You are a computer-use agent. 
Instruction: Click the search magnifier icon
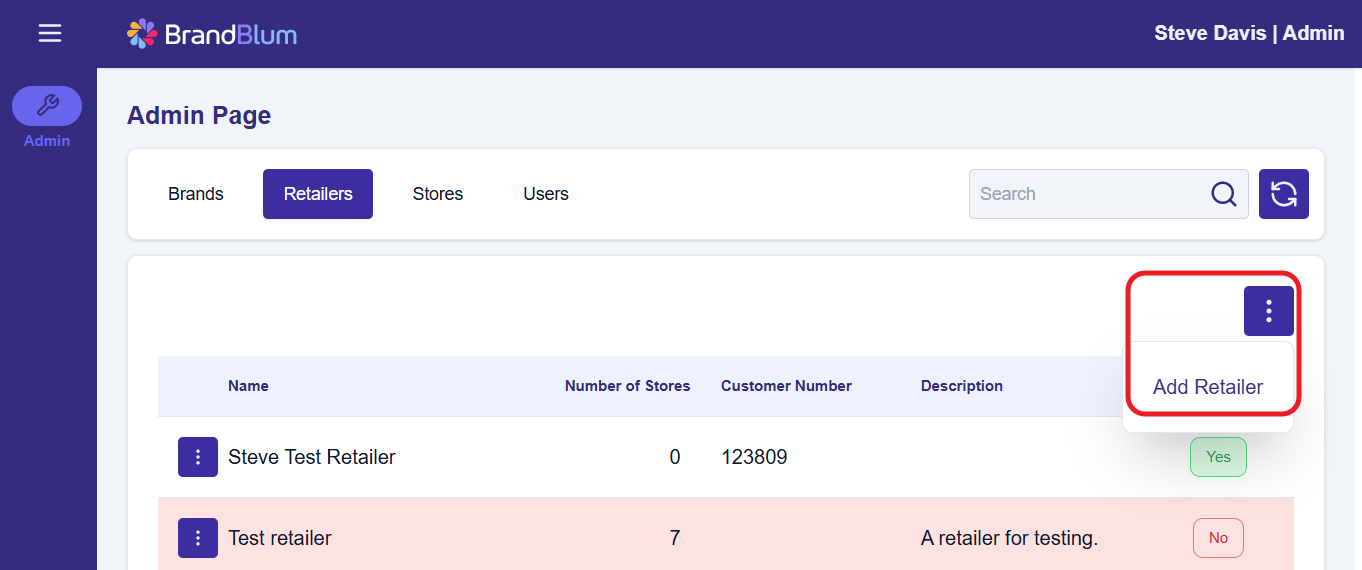tap(1224, 194)
